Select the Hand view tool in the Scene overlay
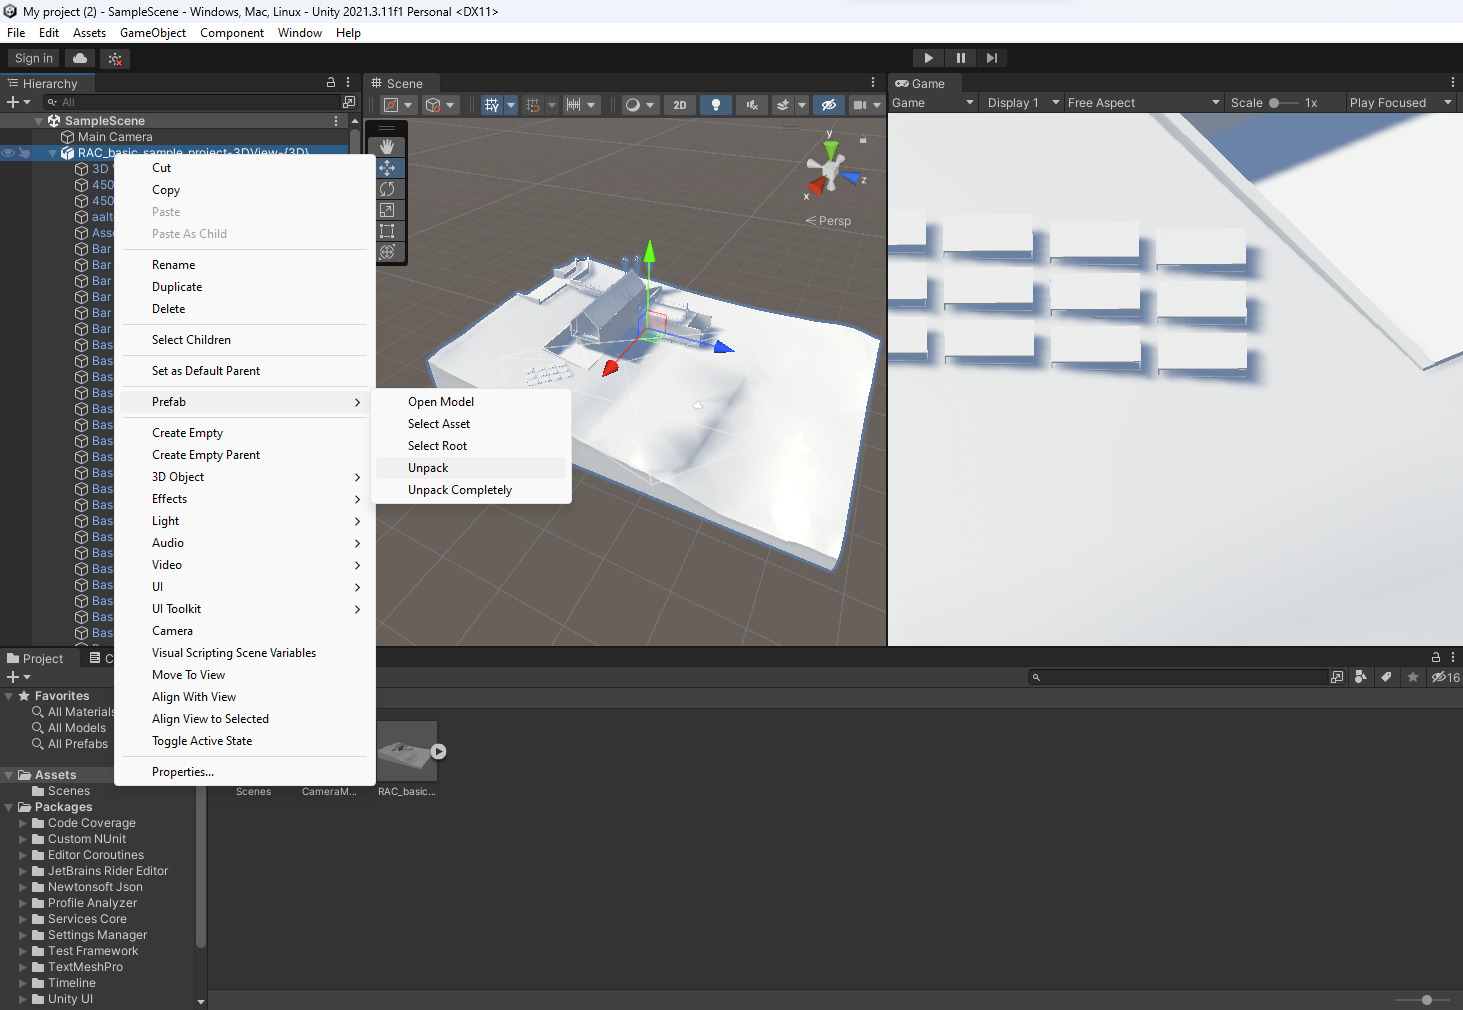1463x1010 pixels. [388, 145]
